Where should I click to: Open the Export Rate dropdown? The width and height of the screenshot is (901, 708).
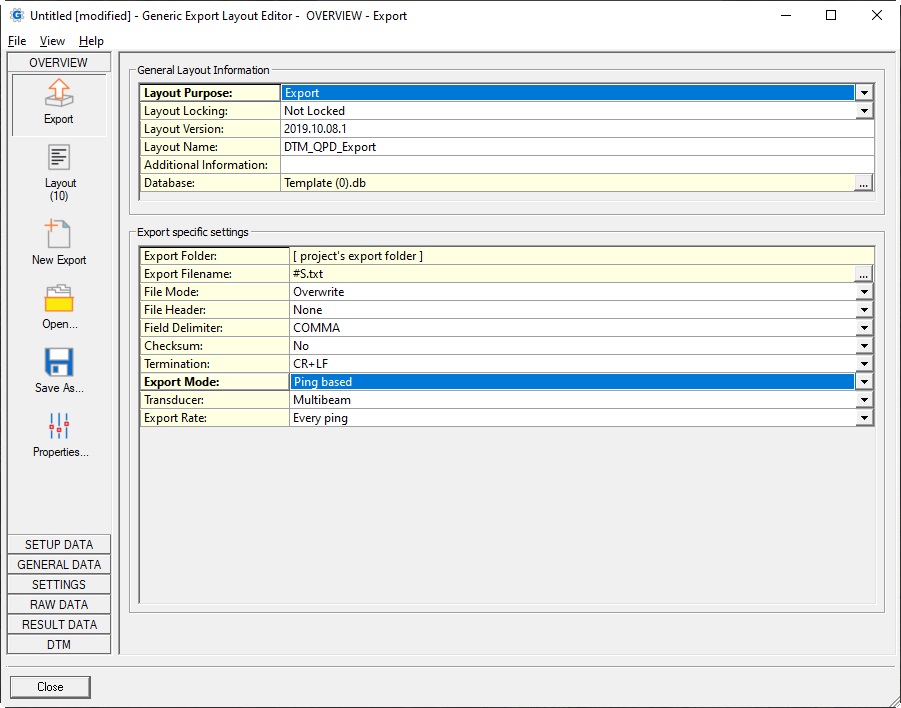click(864, 418)
